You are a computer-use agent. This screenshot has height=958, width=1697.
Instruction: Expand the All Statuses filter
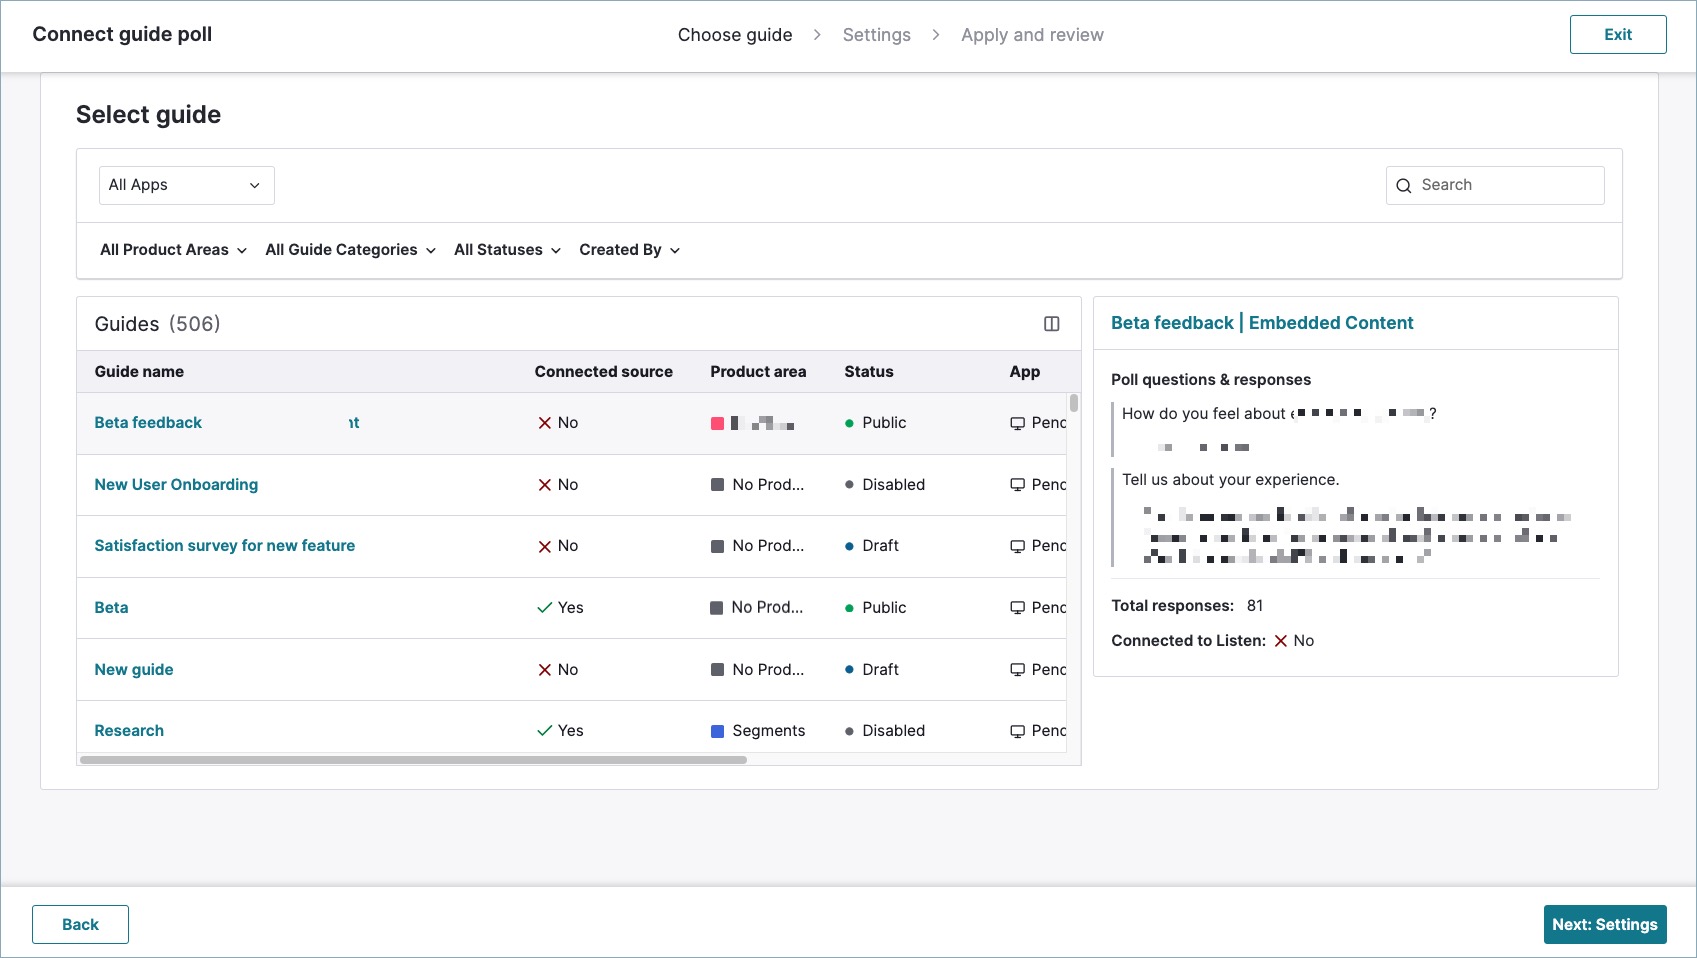[507, 250]
